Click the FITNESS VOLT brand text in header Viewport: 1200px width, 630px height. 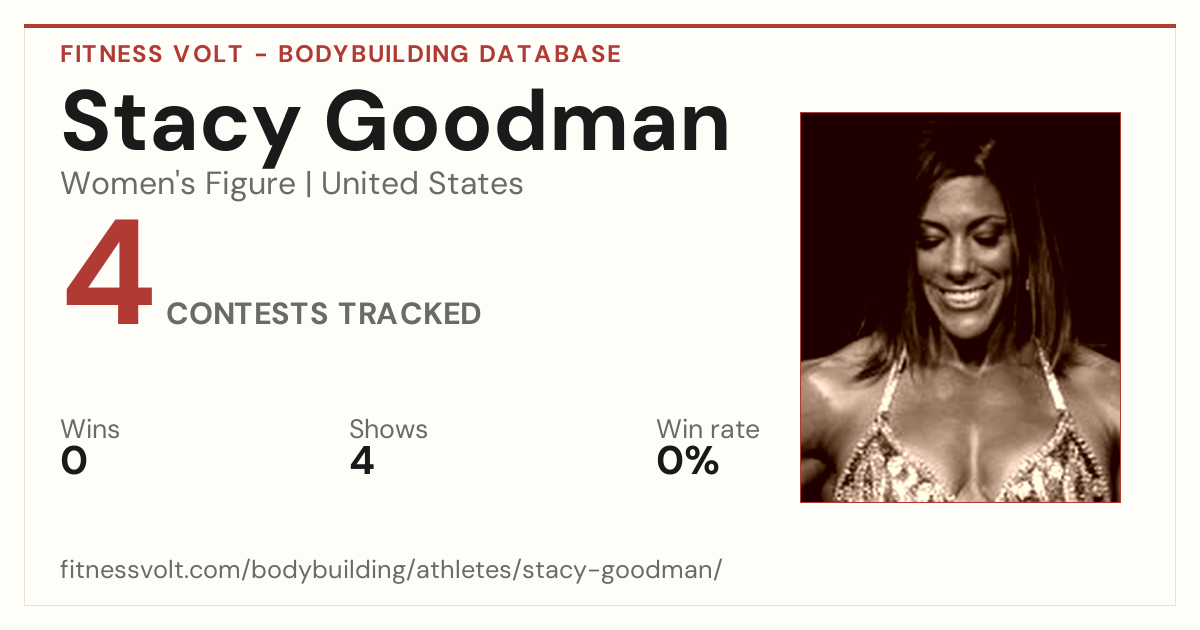(151, 54)
